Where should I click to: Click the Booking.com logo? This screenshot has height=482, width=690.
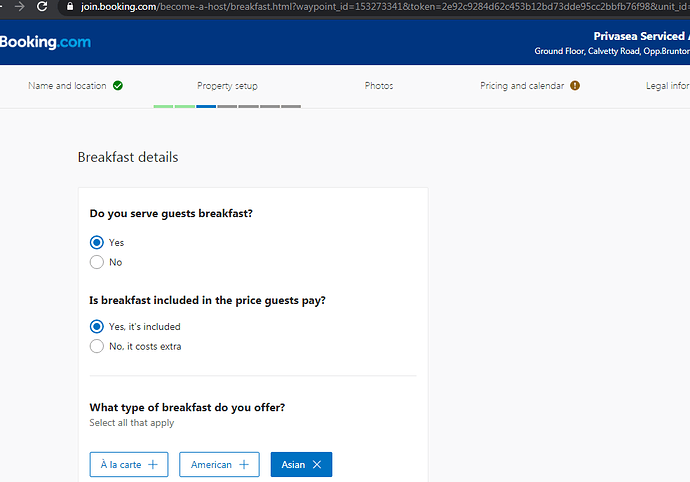pyautogui.click(x=45, y=42)
